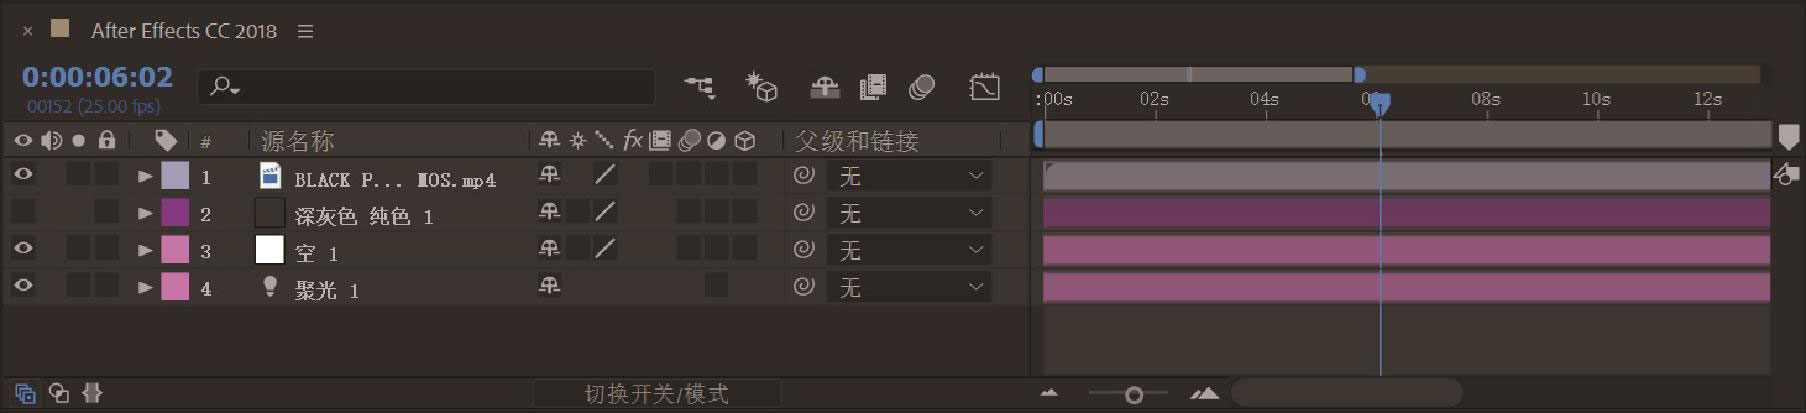Screen dimensions: 1806x413
Task: Open the parent dropdown for the 空 1 layer
Action: click(908, 250)
